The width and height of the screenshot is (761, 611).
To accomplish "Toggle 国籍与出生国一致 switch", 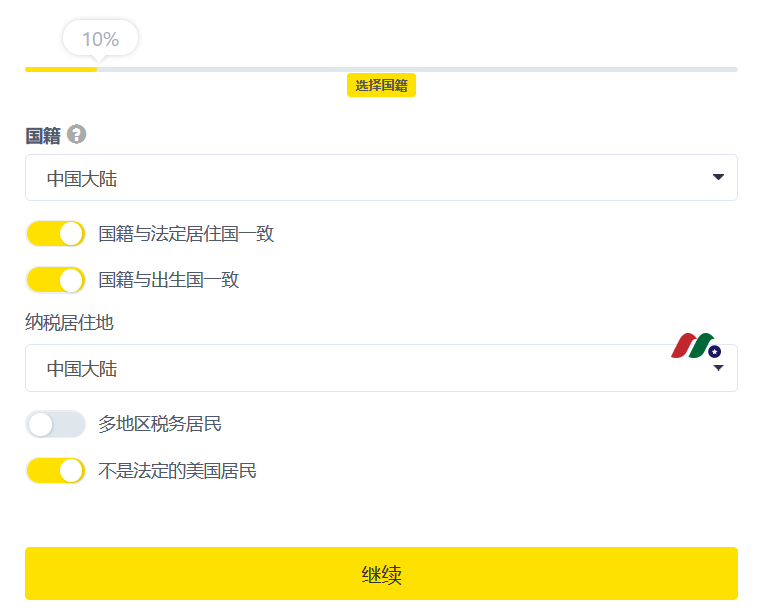I will pyautogui.click(x=56, y=280).
